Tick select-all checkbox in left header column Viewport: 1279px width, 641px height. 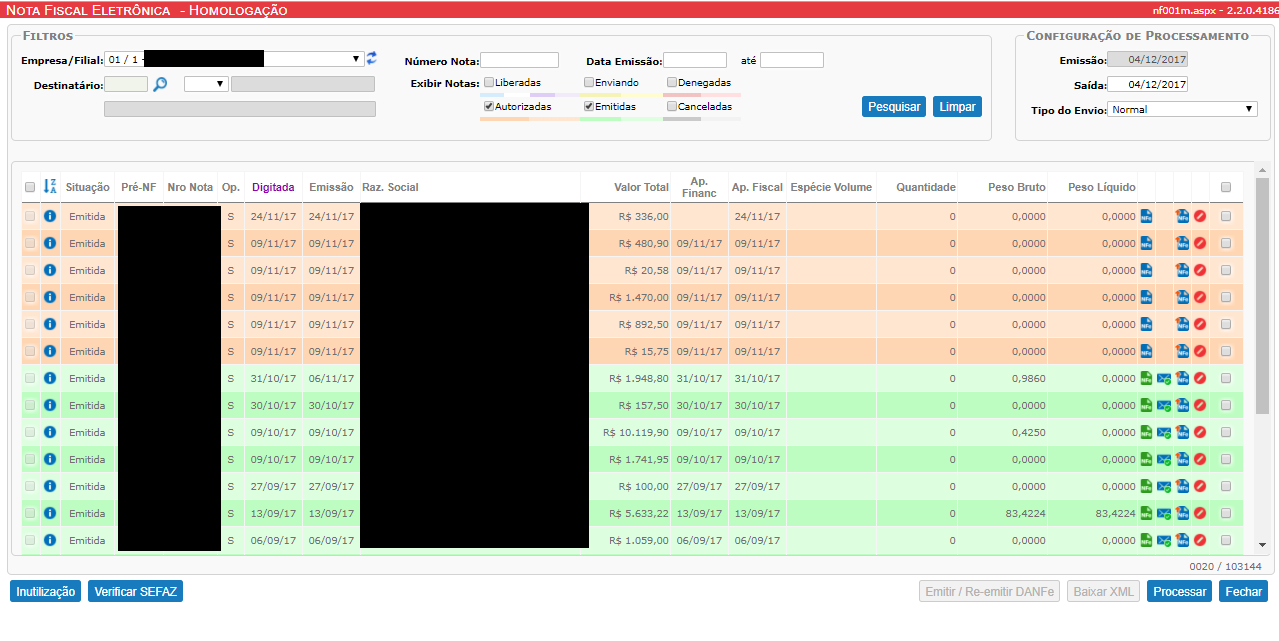(30, 187)
